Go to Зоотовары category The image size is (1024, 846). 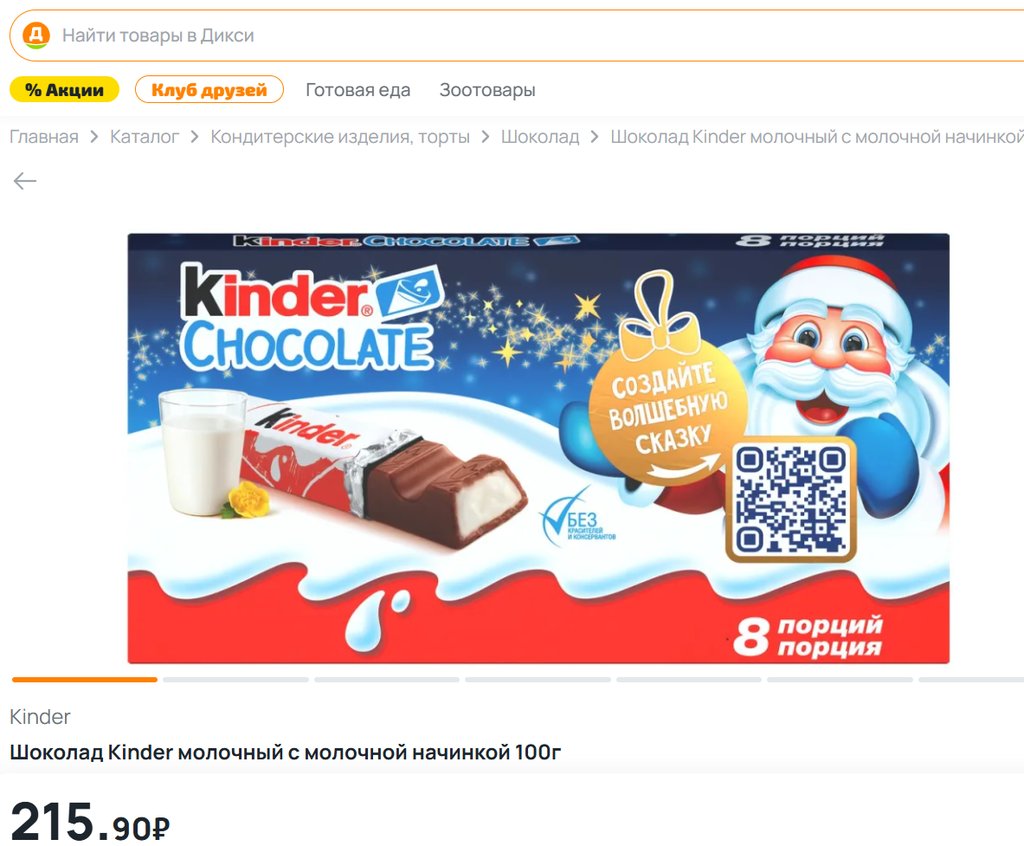(487, 89)
